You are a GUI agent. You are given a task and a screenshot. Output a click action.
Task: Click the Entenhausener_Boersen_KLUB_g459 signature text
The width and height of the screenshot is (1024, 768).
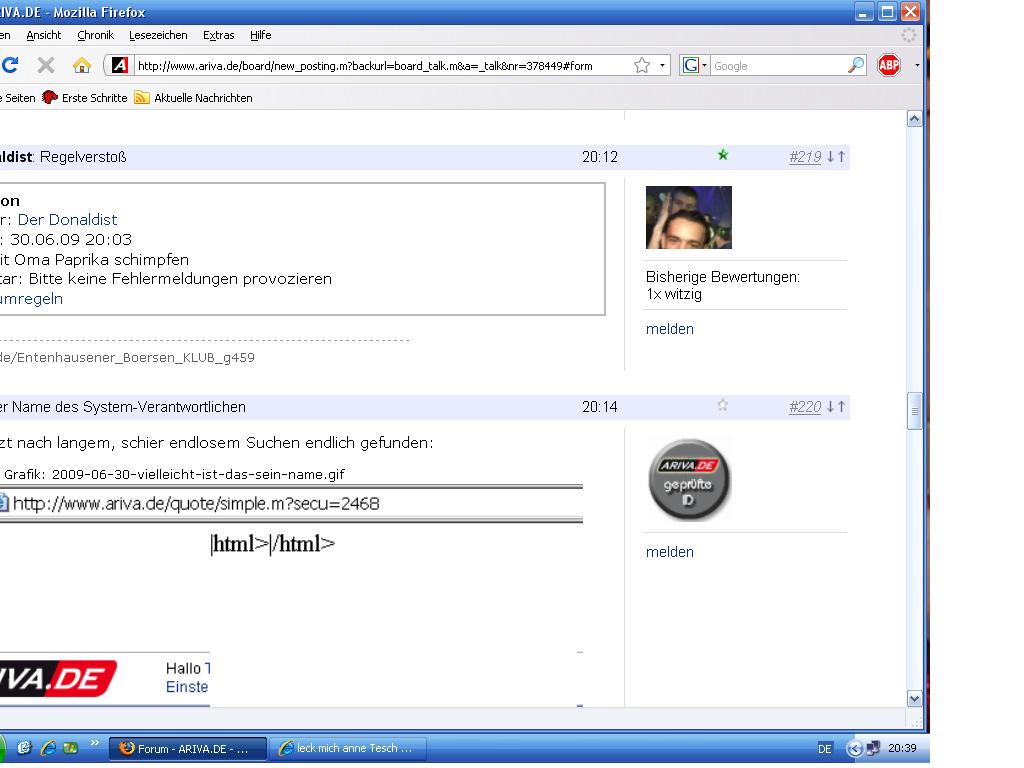coord(136,358)
